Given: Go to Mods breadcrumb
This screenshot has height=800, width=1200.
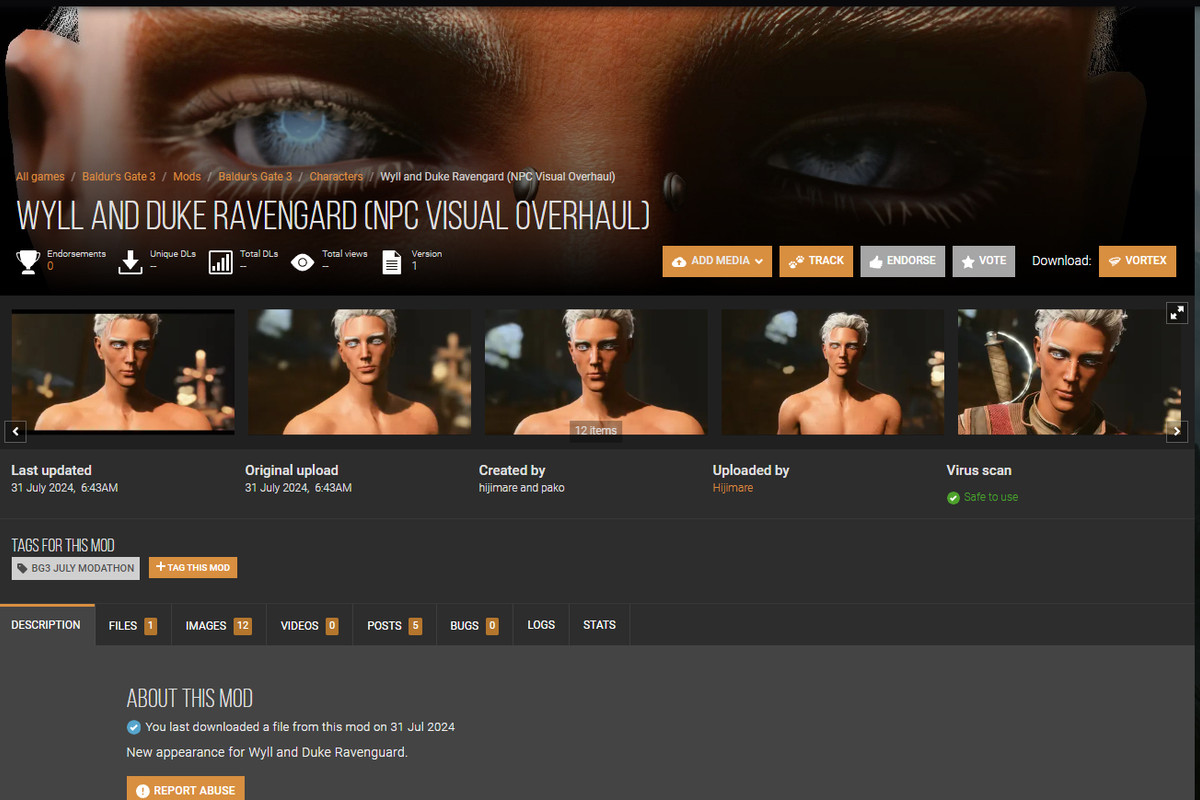Looking at the screenshot, I should (187, 177).
